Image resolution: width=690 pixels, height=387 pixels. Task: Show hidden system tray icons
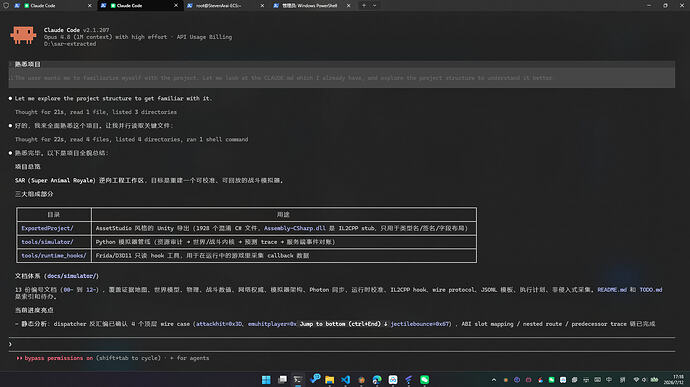pyautogui.click(x=494, y=380)
